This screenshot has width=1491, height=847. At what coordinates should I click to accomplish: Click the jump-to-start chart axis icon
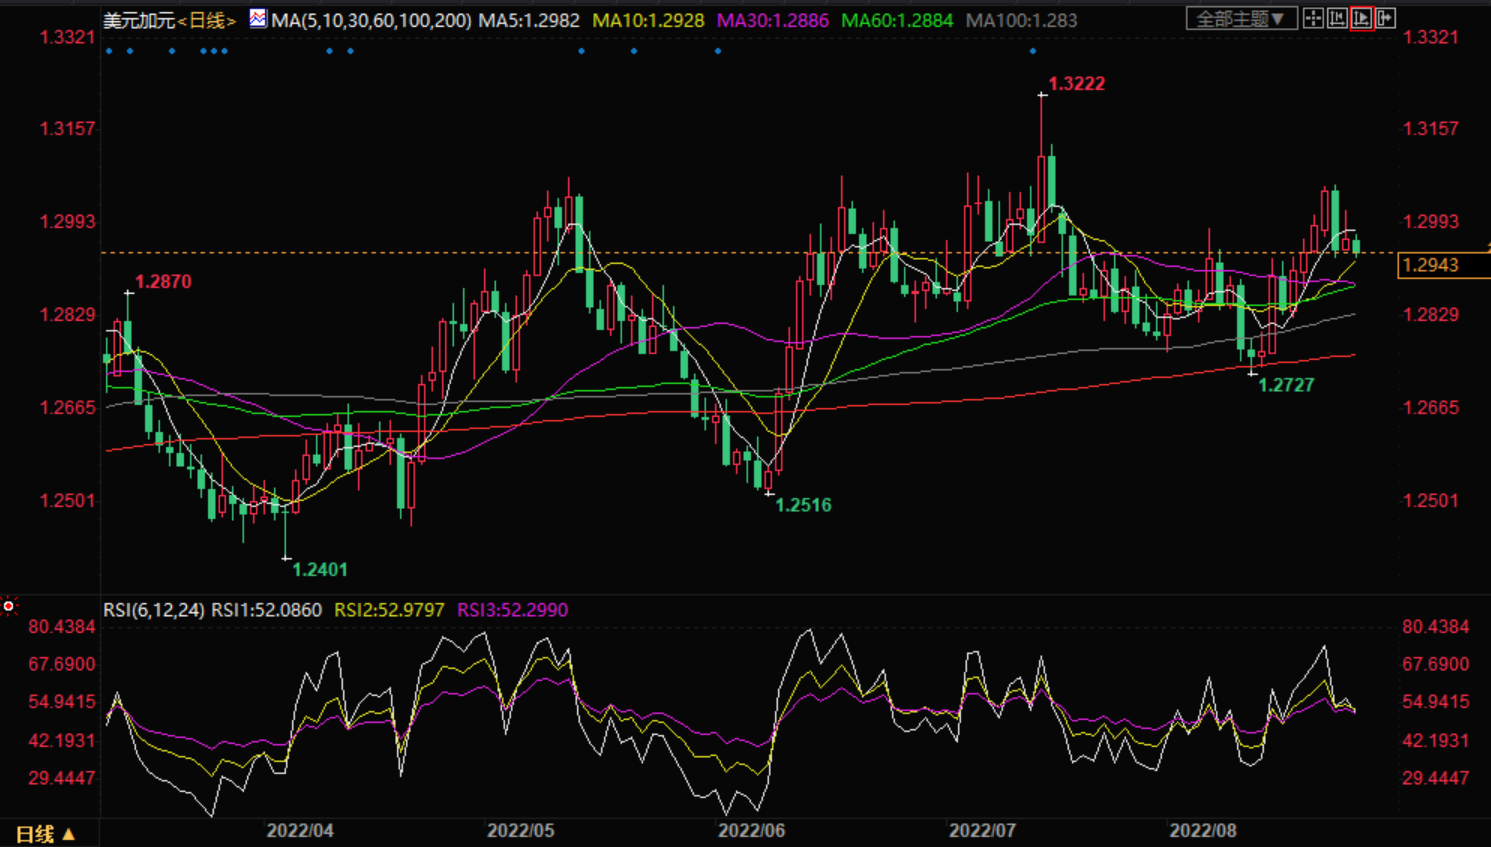(1337, 19)
